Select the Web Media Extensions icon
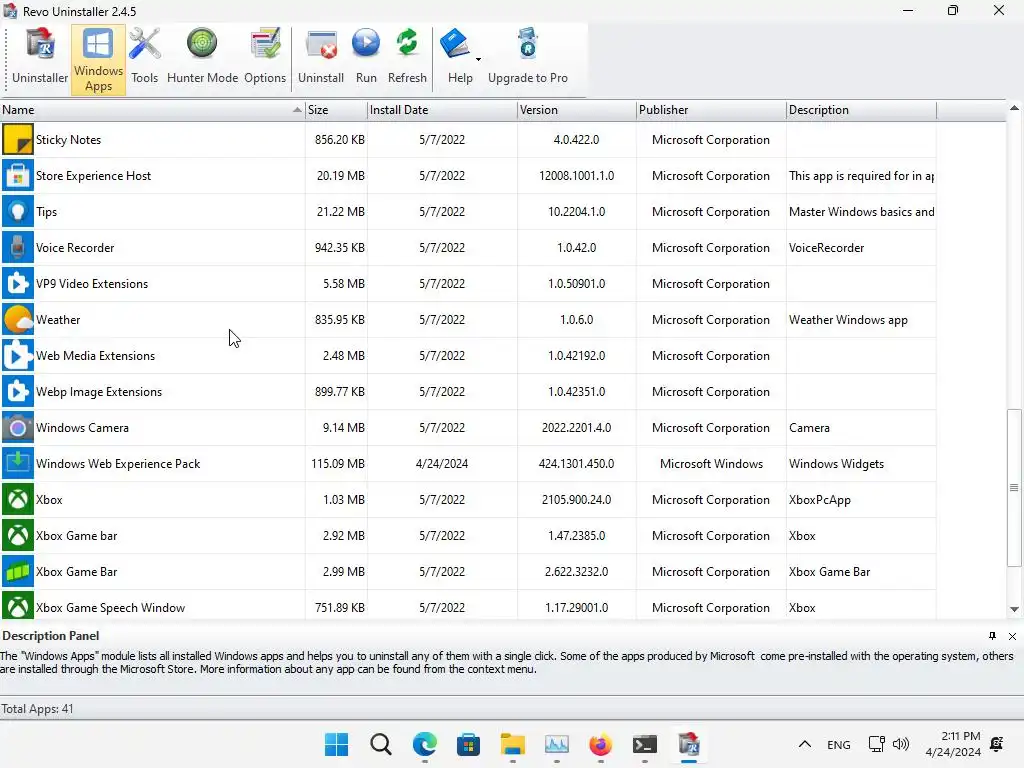Image resolution: width=1024 pixels, height=768 pixels. click(18, 355)
